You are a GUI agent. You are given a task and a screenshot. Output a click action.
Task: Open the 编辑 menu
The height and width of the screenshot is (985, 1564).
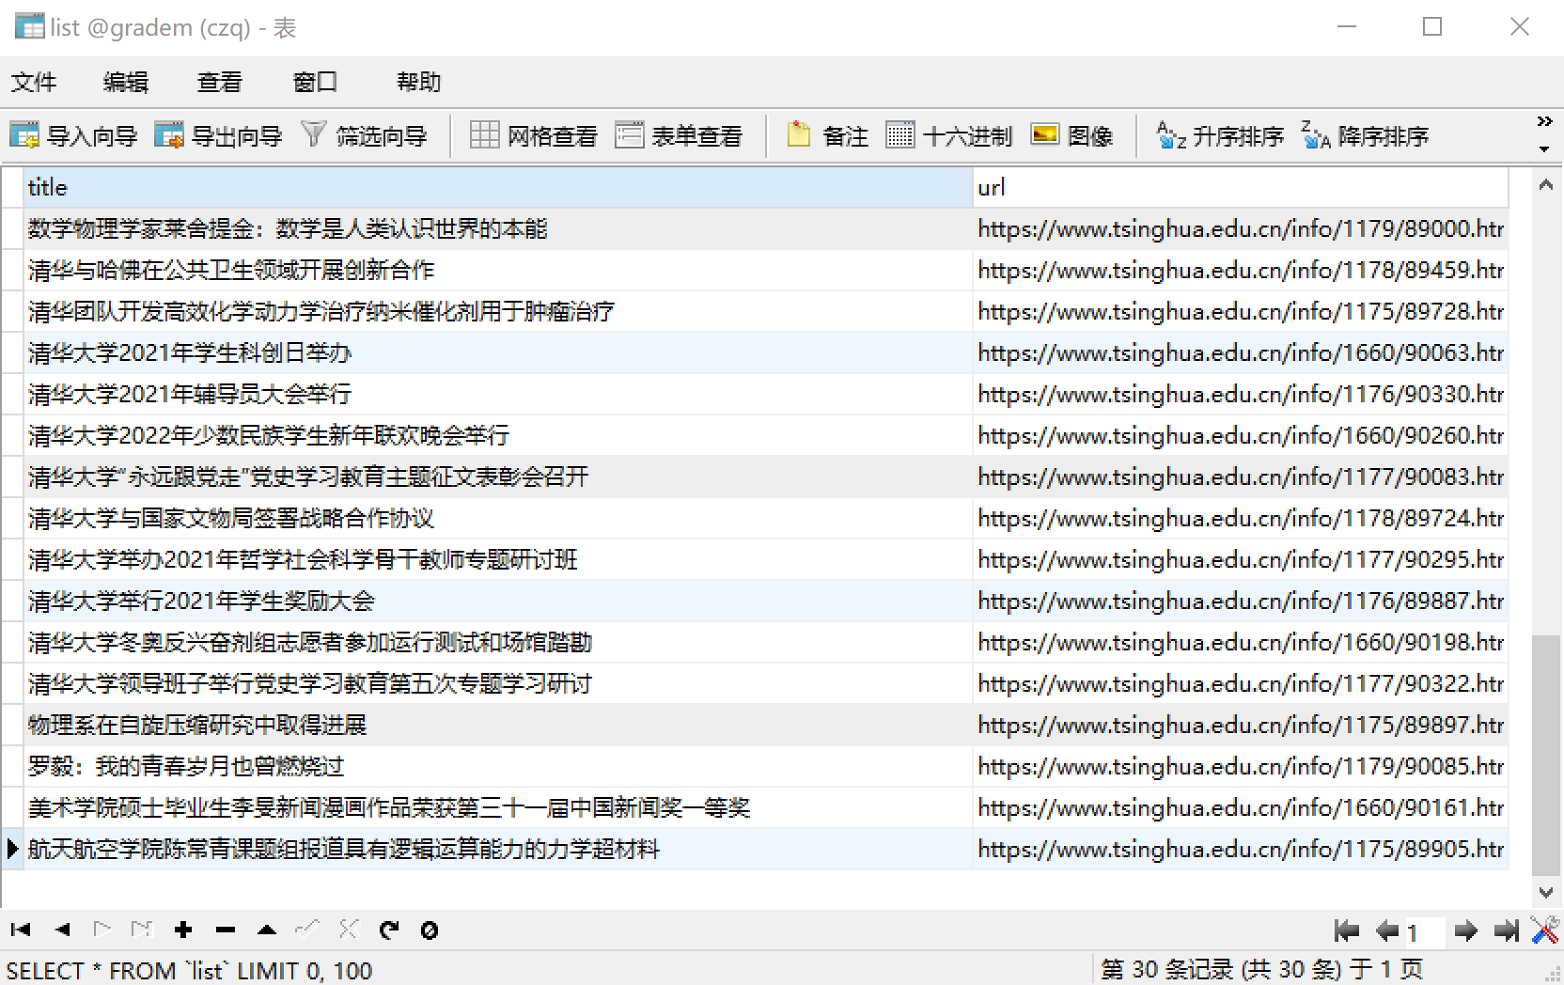coord(126,82)
